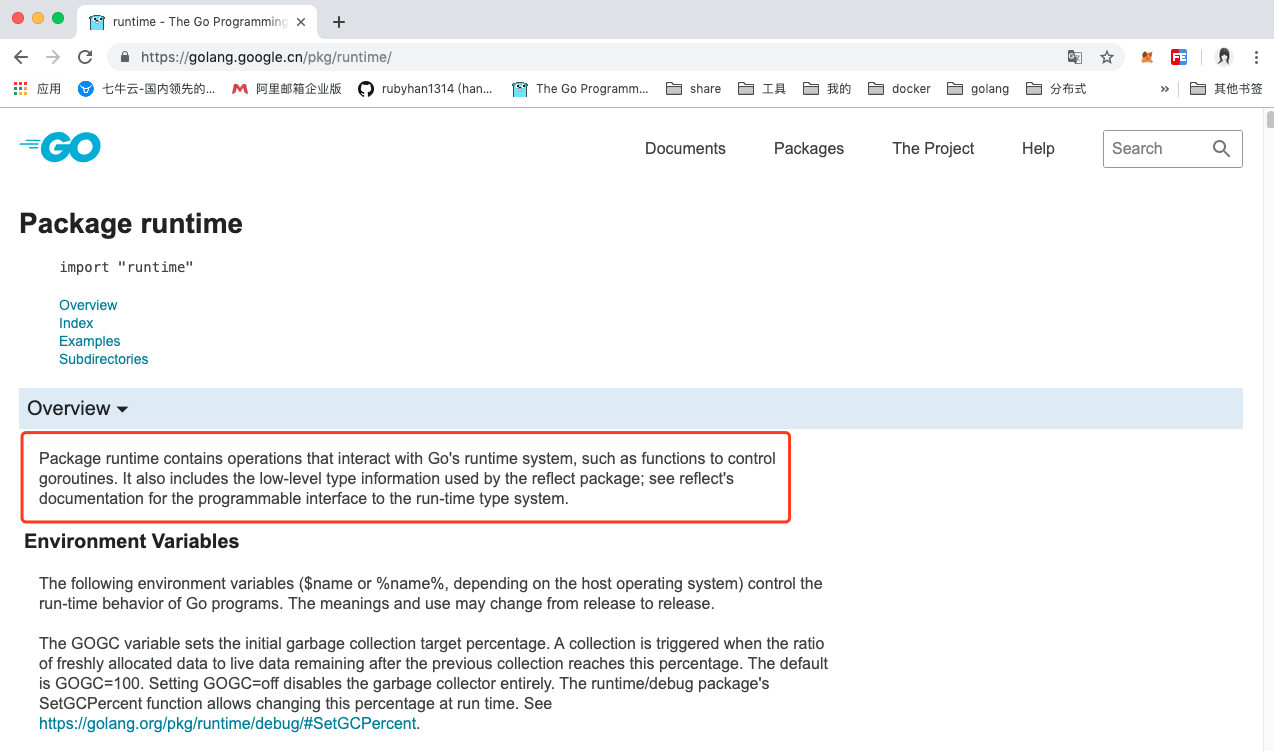The width and height of the screenshot is (1274, 751).
Task: Select Packages in top navigation
Action: point(808,149)
